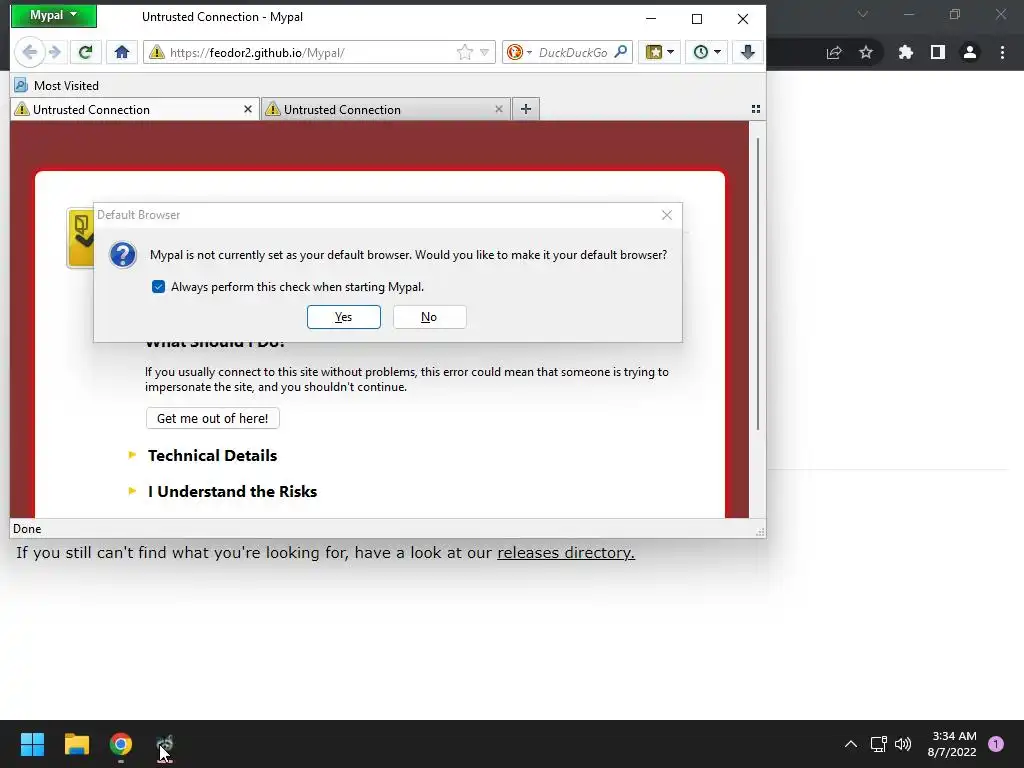The image size is (1024, 768).
Task: Confirm Yes in Default Browser dialog
Action: coord(344,317)
